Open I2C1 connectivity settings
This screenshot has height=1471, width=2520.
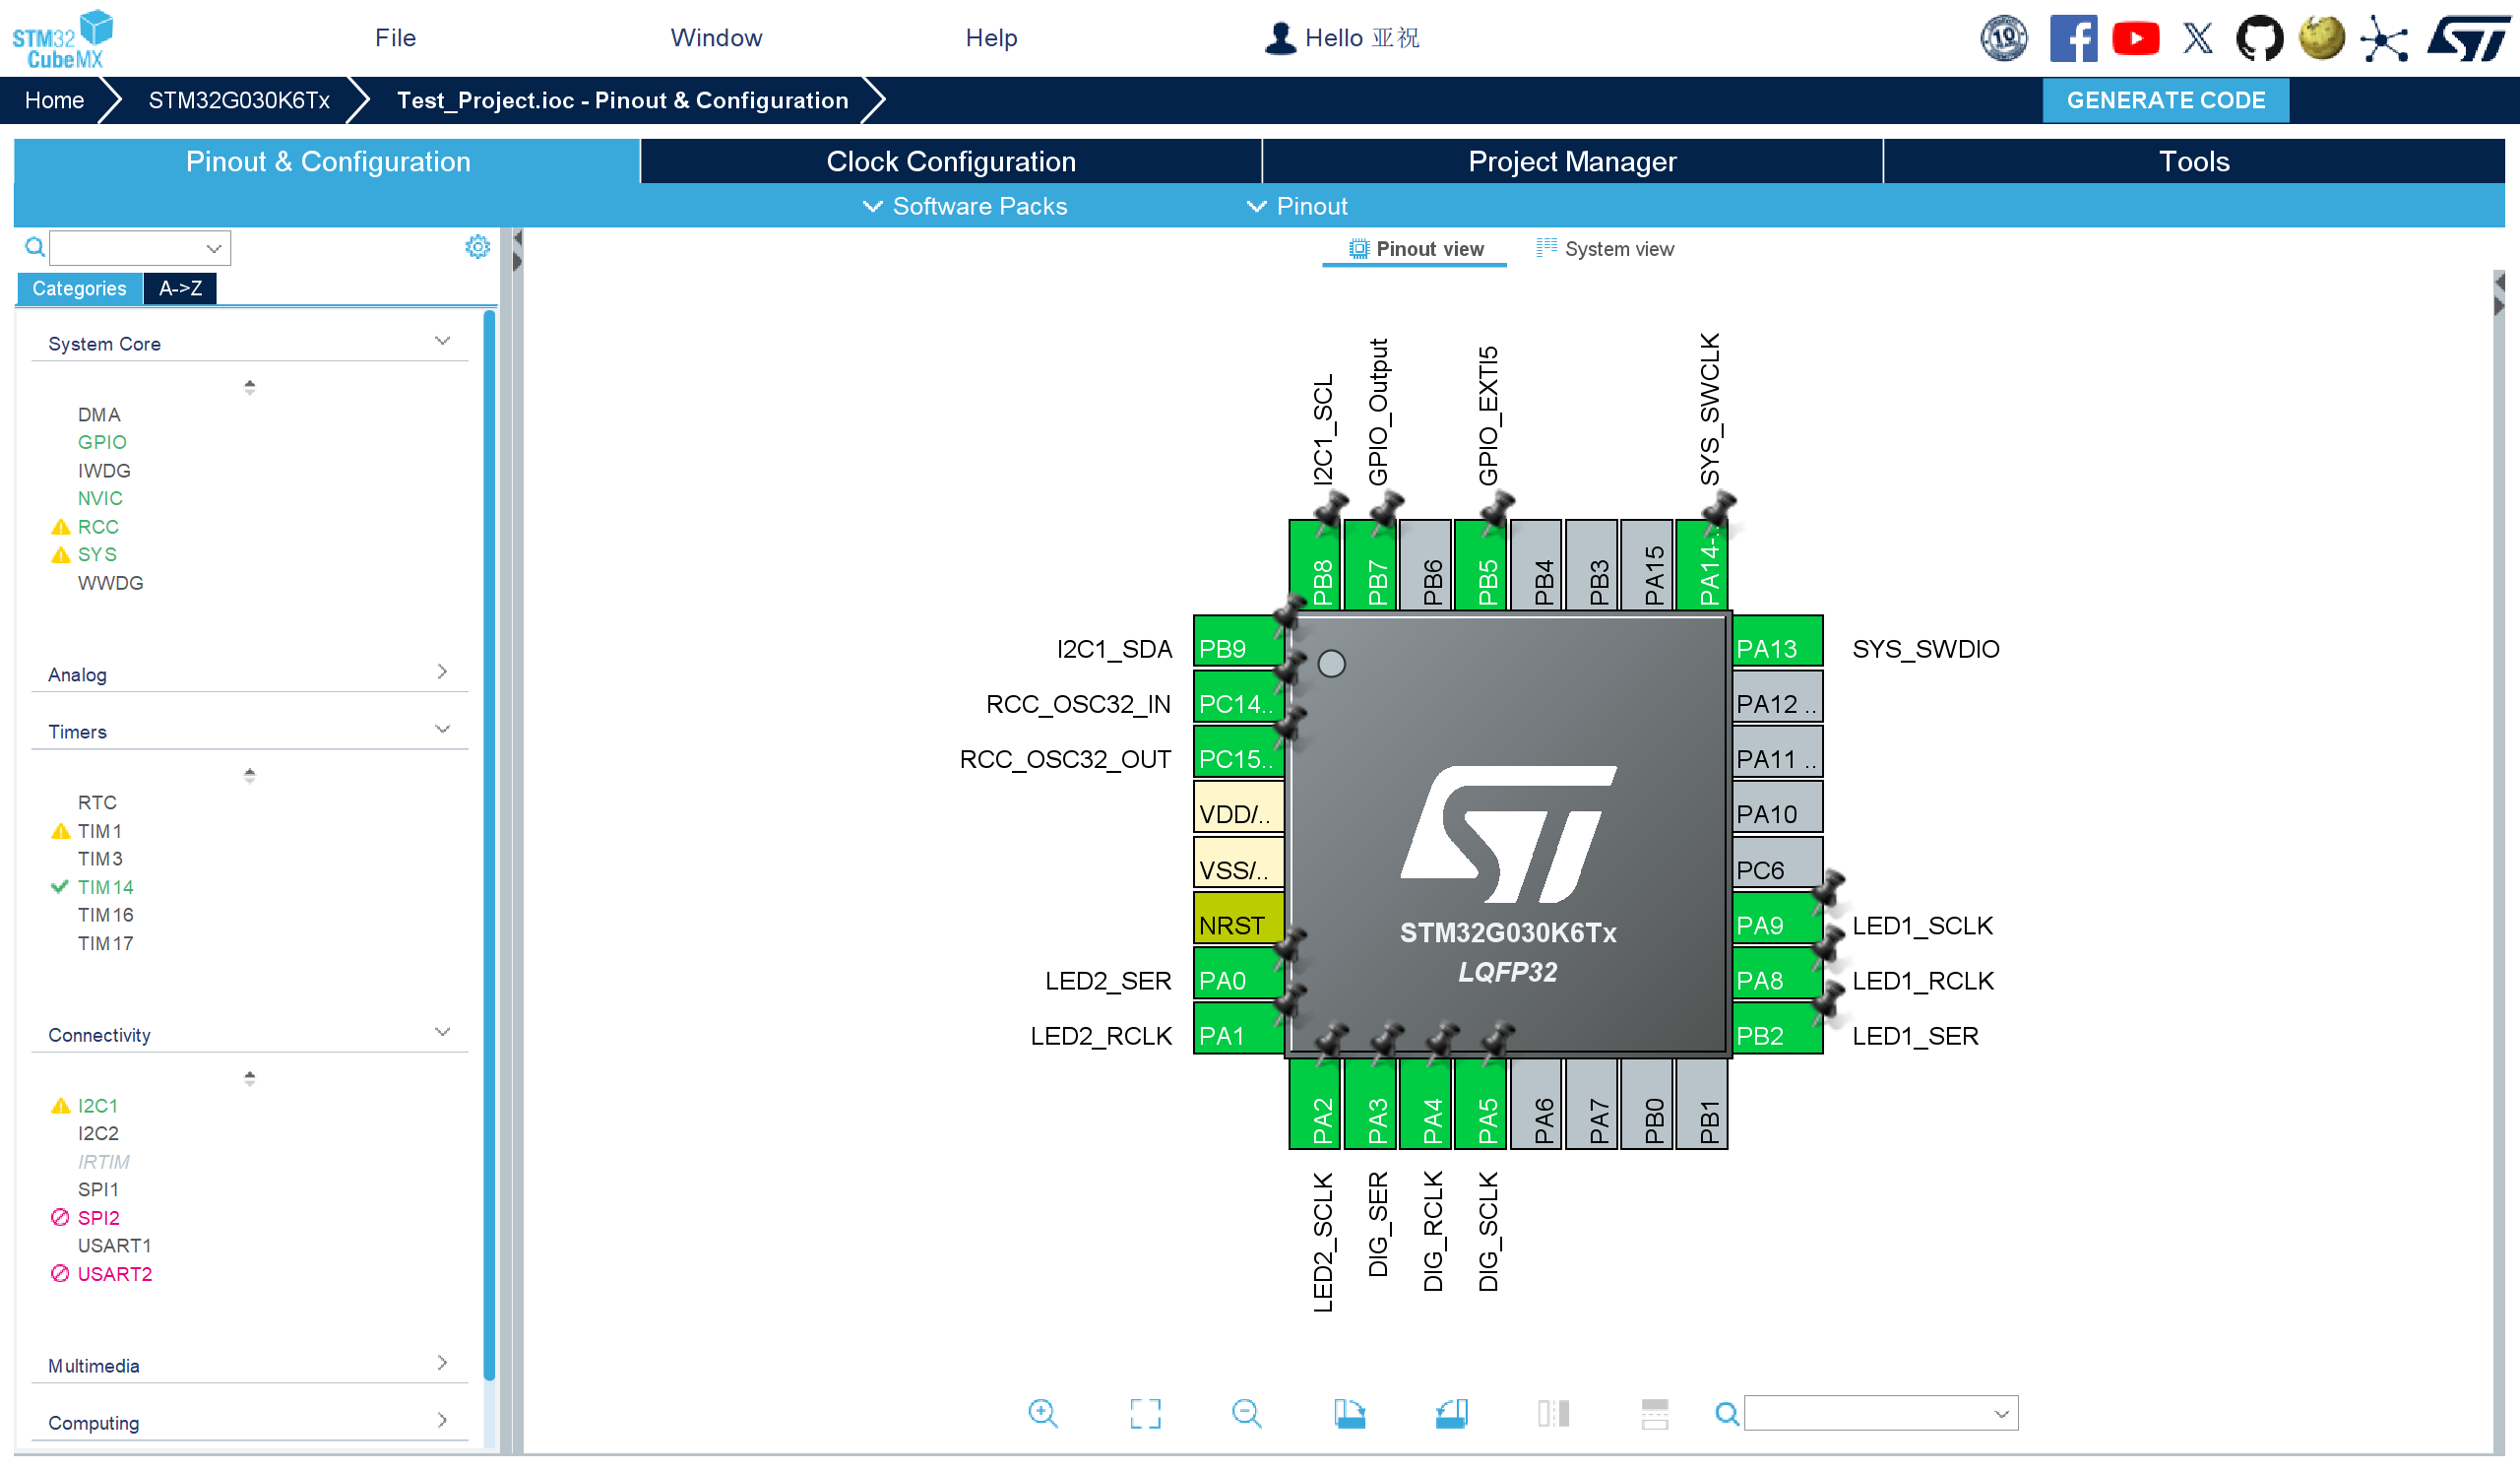click(98, 1105)
